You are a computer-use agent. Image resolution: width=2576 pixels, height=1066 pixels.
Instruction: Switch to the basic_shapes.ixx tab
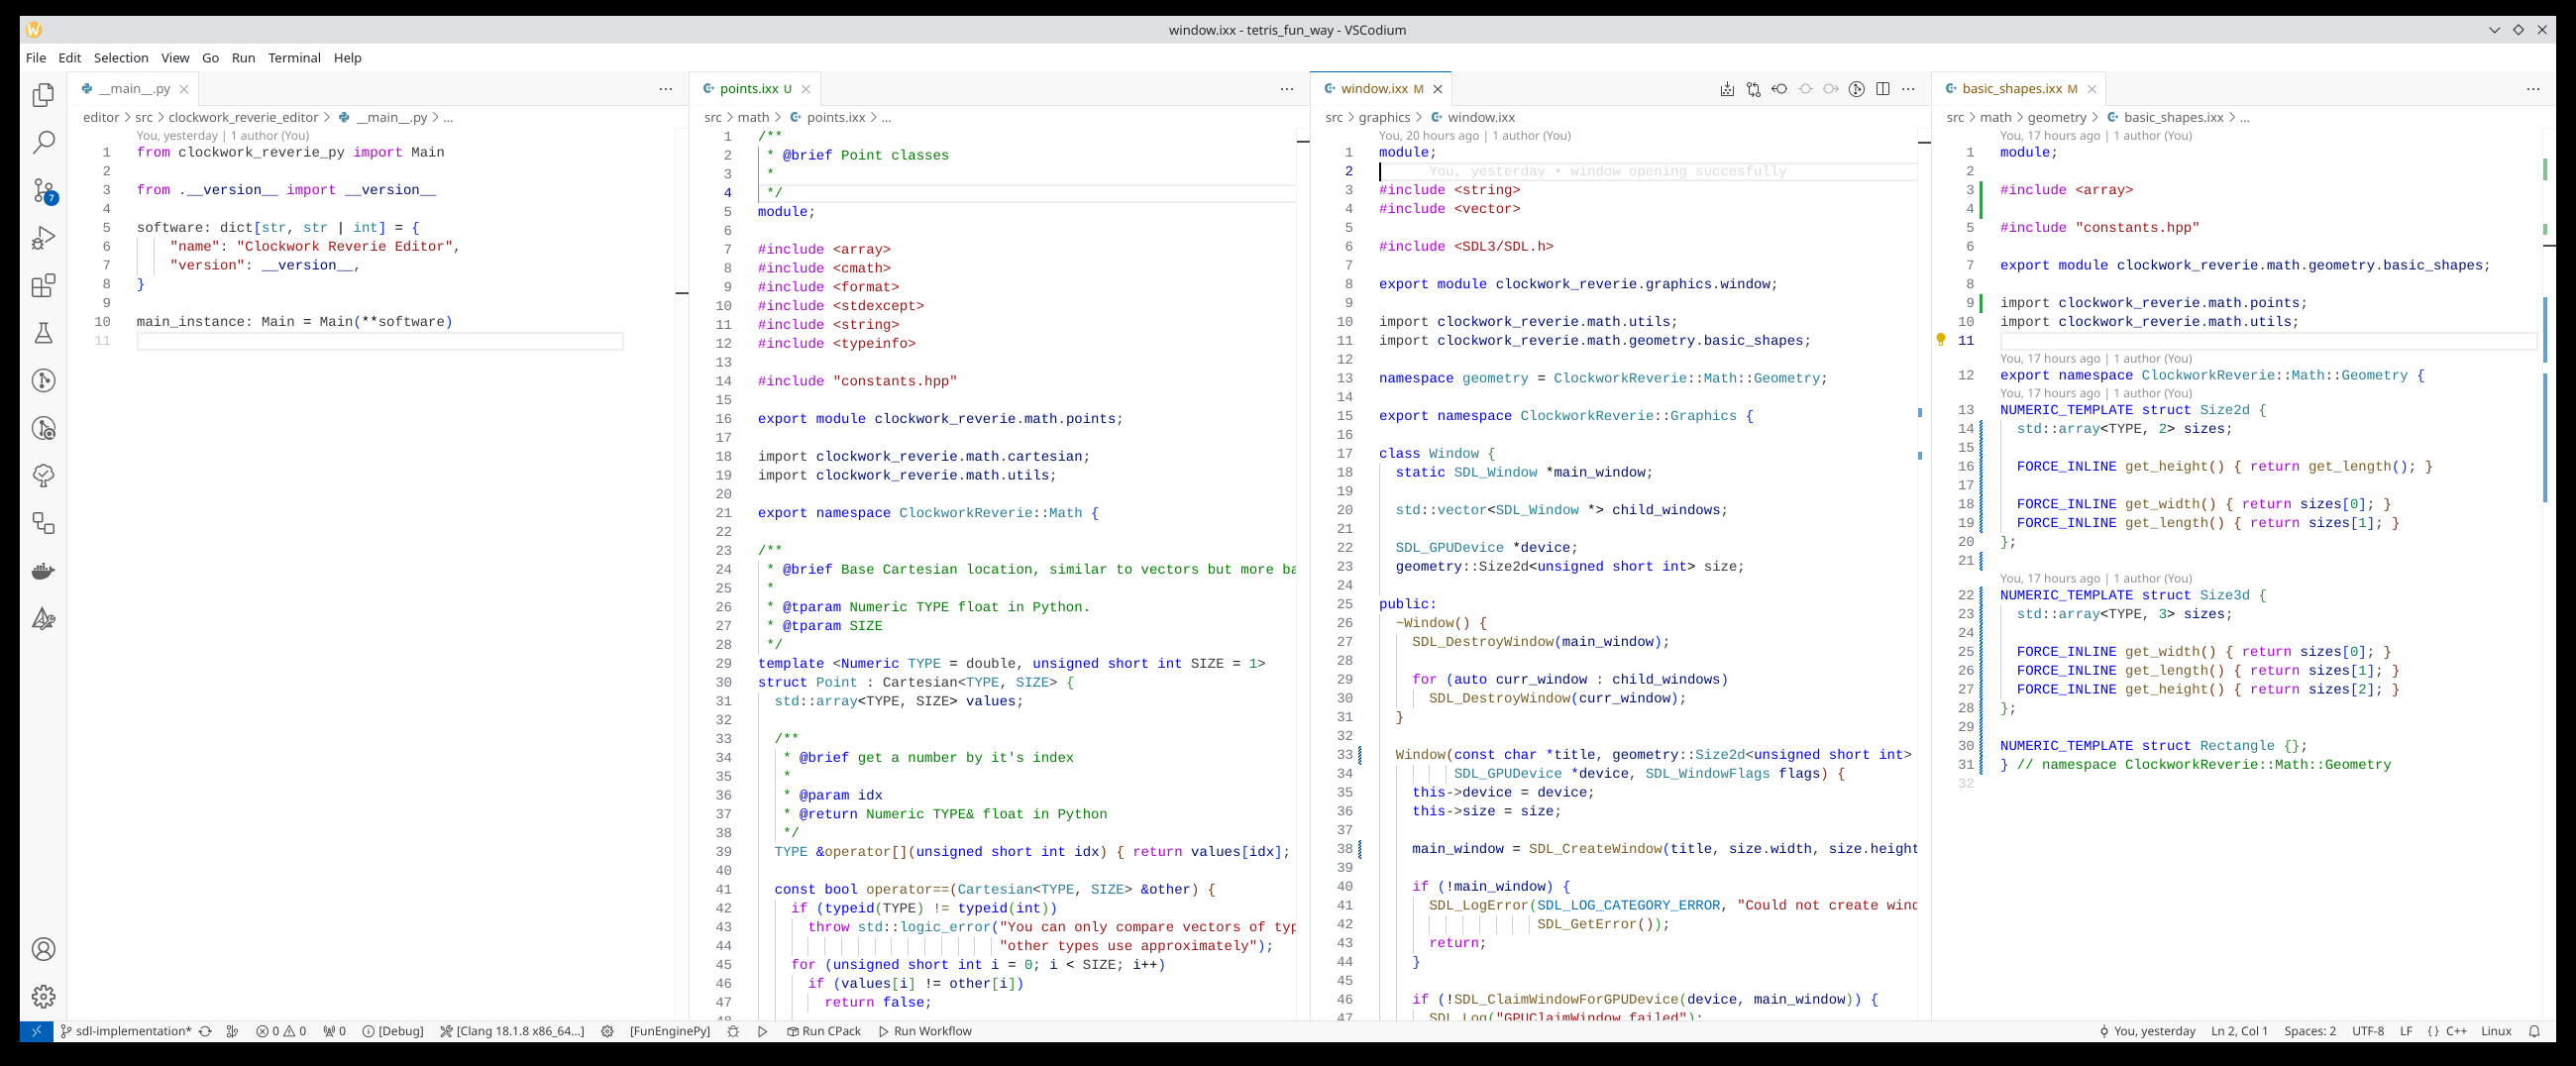click(2010, 89)
